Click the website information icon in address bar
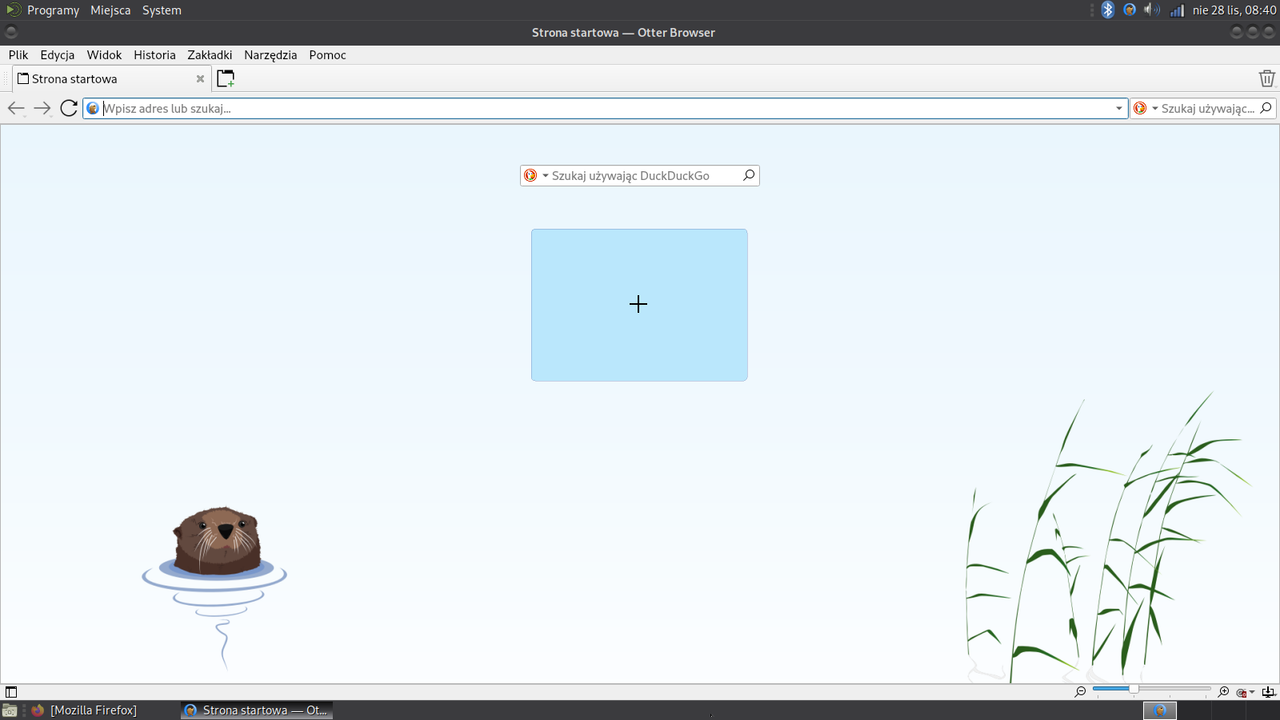The height and width of the screenshot is (720, 1280). (93, 108)
